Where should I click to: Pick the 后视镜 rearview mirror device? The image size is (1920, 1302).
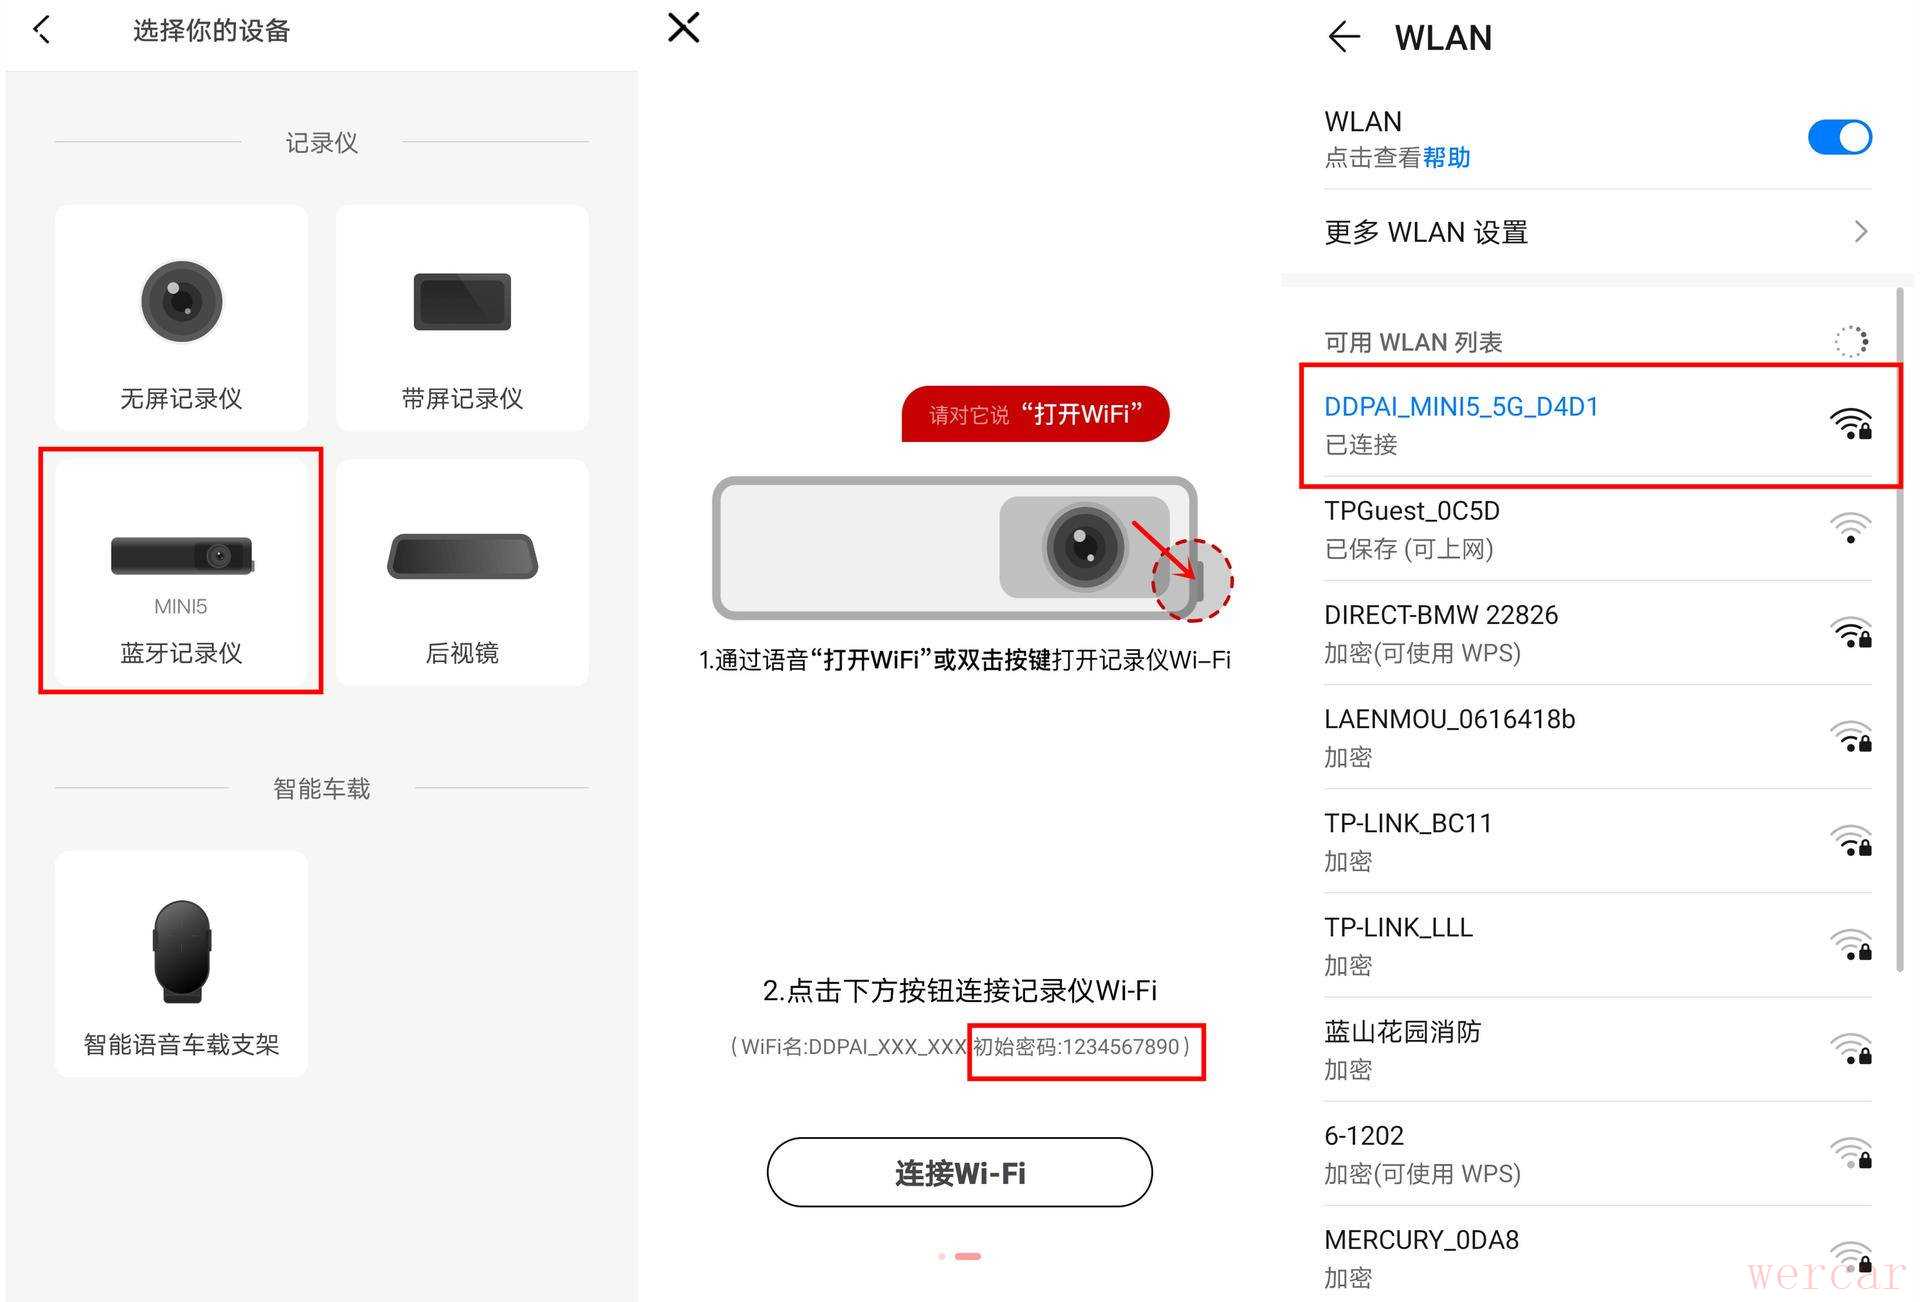tap(462, 572)
